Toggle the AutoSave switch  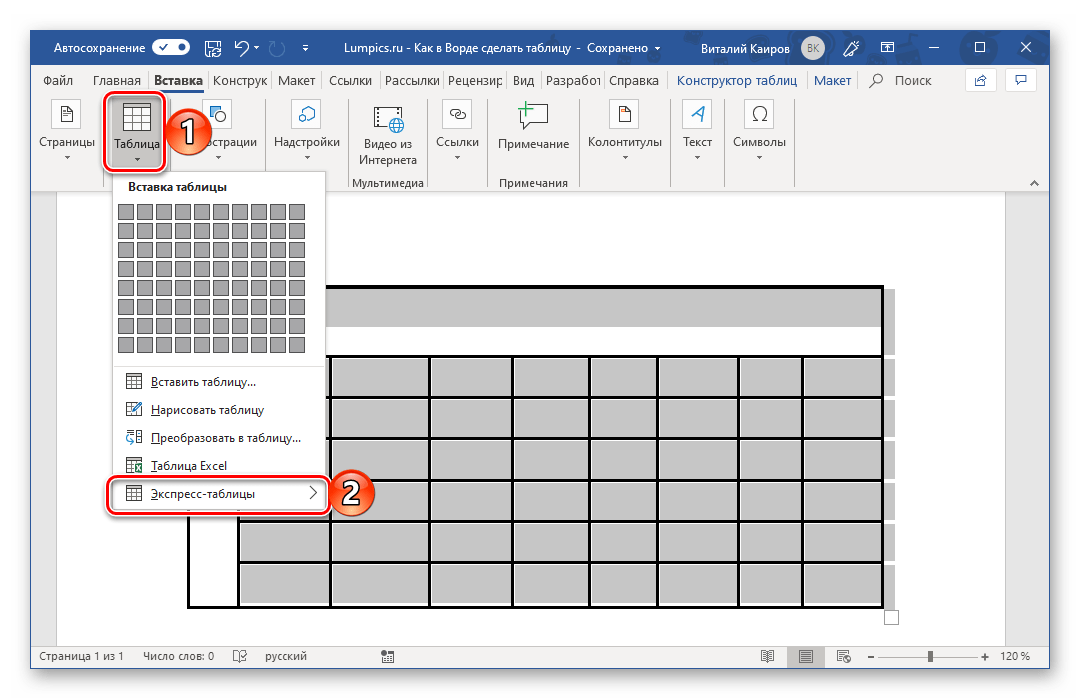171,48
